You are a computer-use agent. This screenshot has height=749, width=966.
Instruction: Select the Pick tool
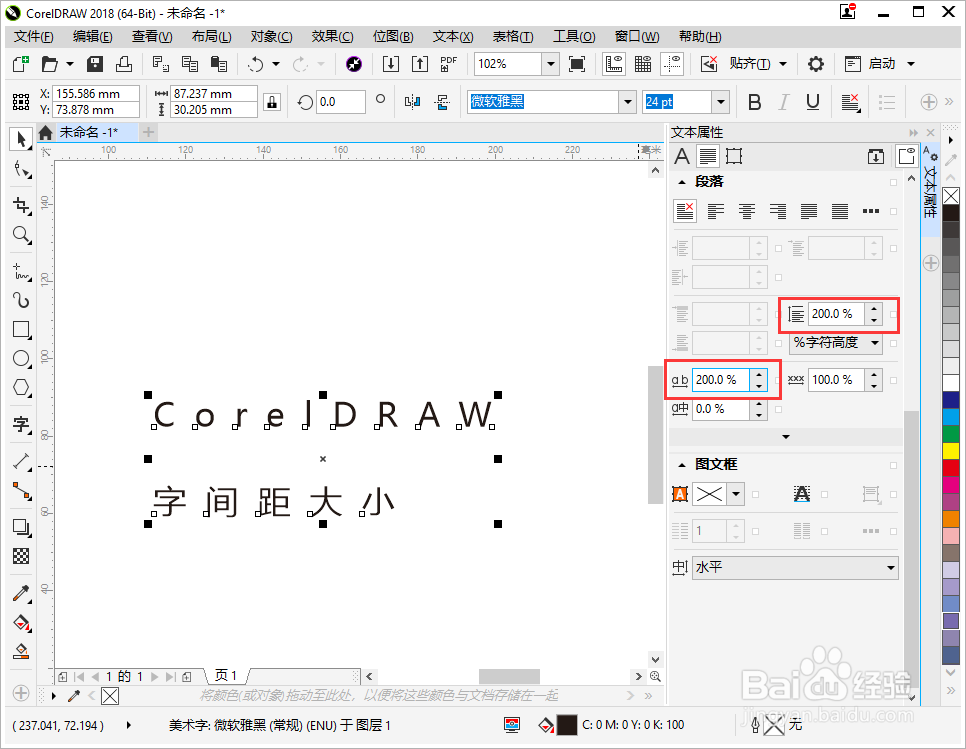pos(21,139)
